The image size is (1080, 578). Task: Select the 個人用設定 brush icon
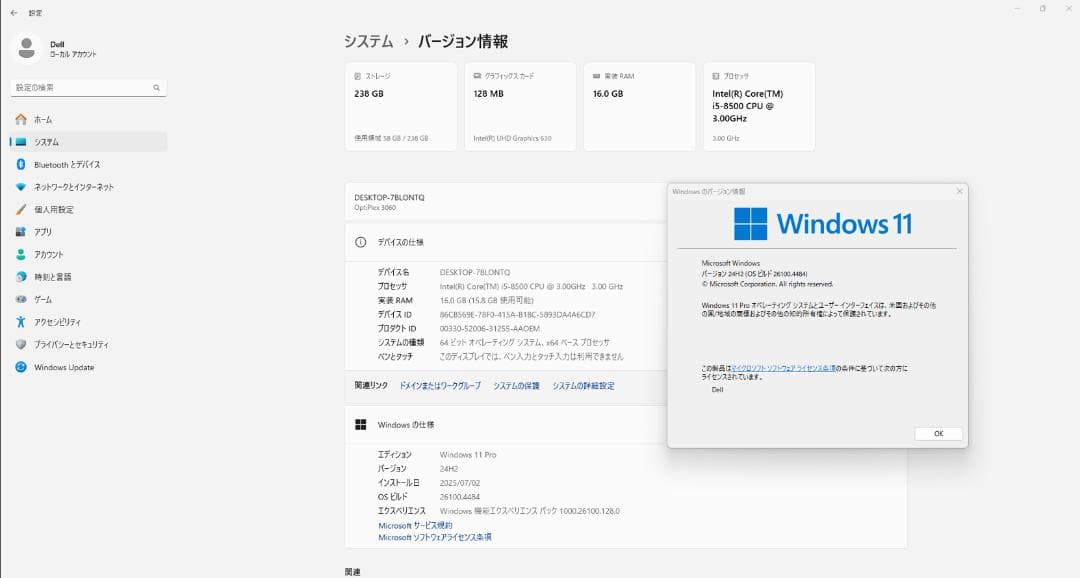[21, 209]
